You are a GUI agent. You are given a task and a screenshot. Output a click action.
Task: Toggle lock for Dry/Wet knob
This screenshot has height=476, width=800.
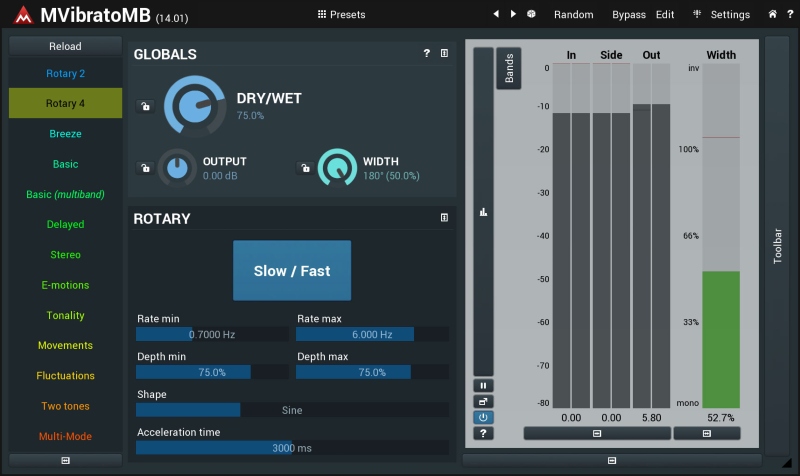pyautogui.click(x=145, y=106)
